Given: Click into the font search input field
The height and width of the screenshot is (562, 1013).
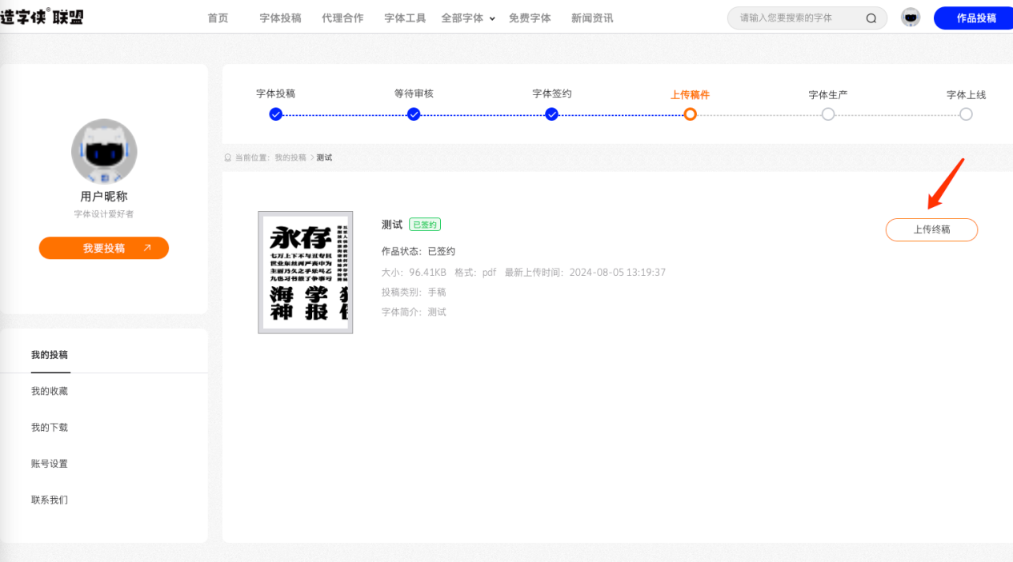Looking at the screenshot, I should (796, 18).
